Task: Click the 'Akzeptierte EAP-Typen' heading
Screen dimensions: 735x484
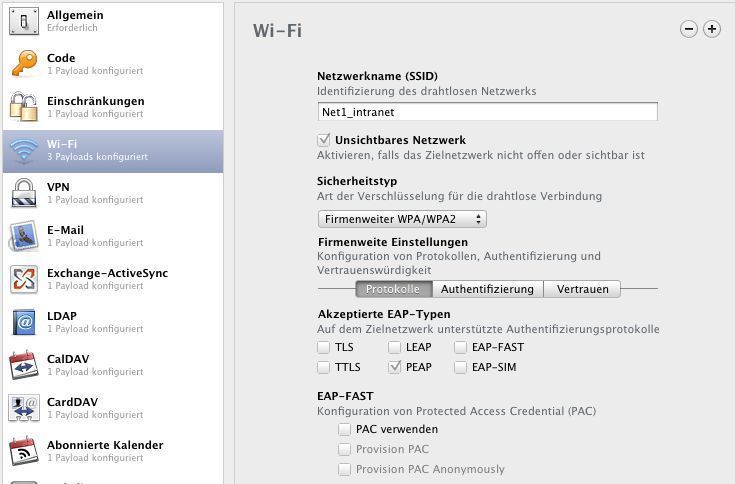Action: (384, 314)
